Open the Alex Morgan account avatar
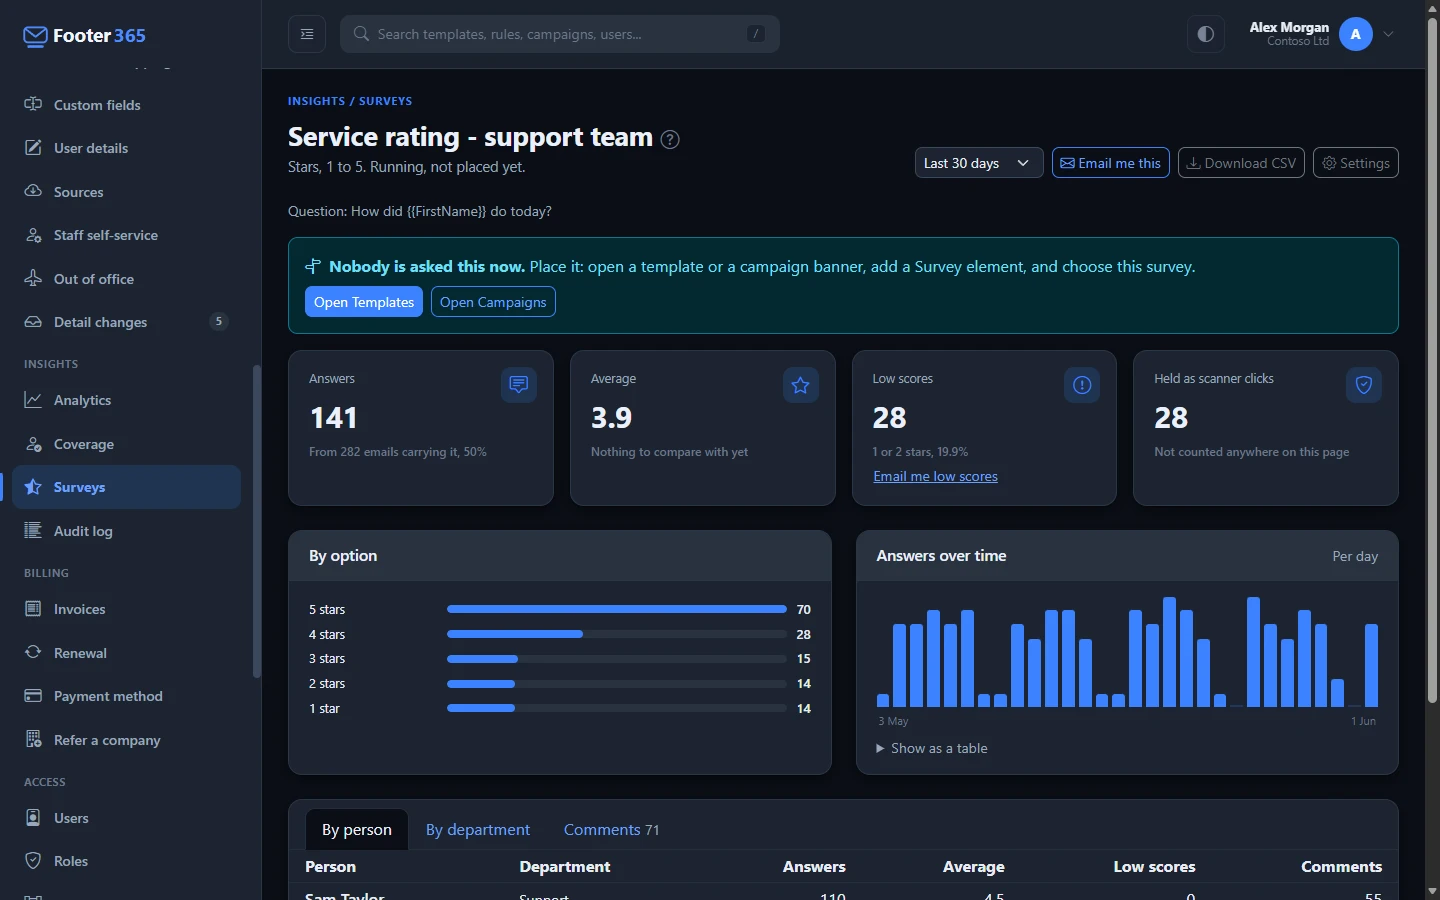1440x900 pixels. tap(1356, 34)
